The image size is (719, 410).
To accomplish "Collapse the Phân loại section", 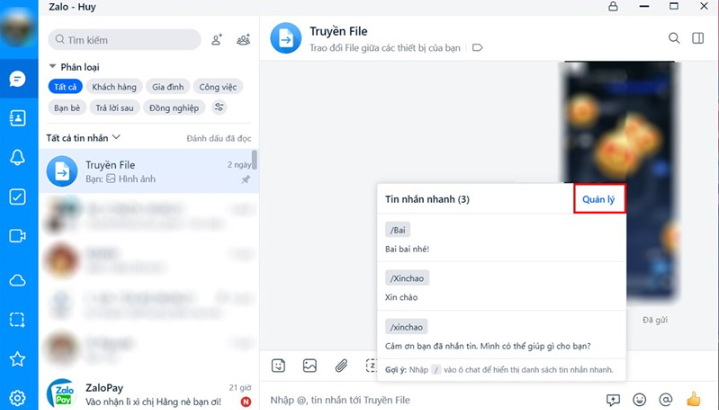I will 52,66.
